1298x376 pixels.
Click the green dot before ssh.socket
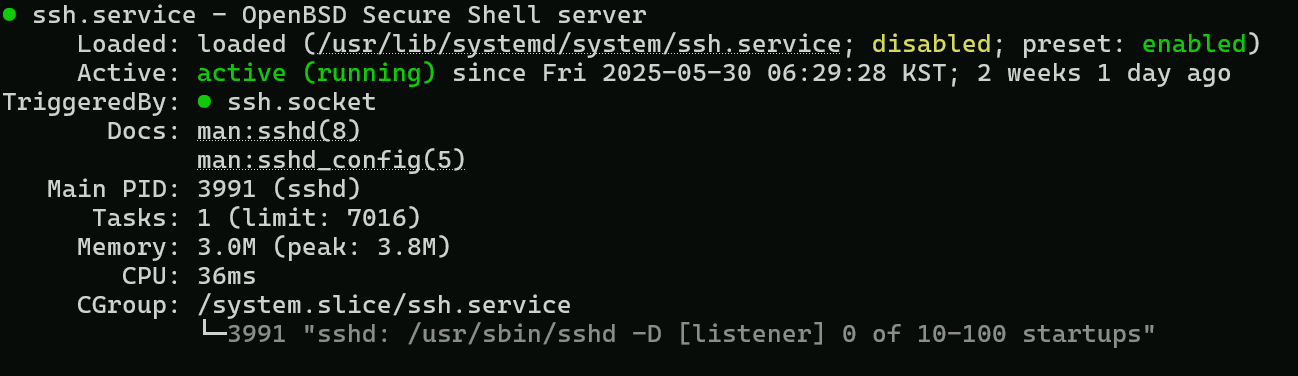coord(205,102)
